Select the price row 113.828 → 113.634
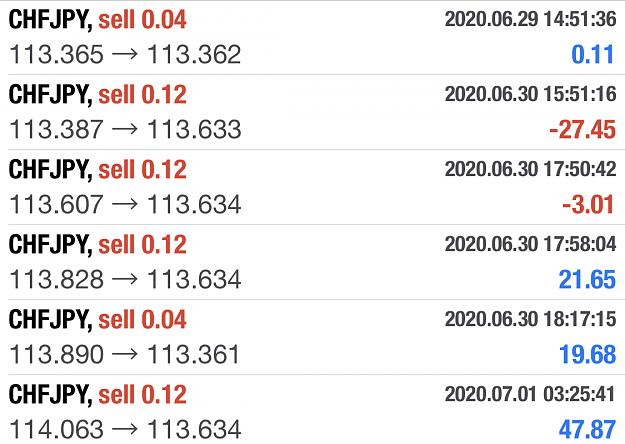The height and width of the screenshot is (444, 625). point(125,279)
